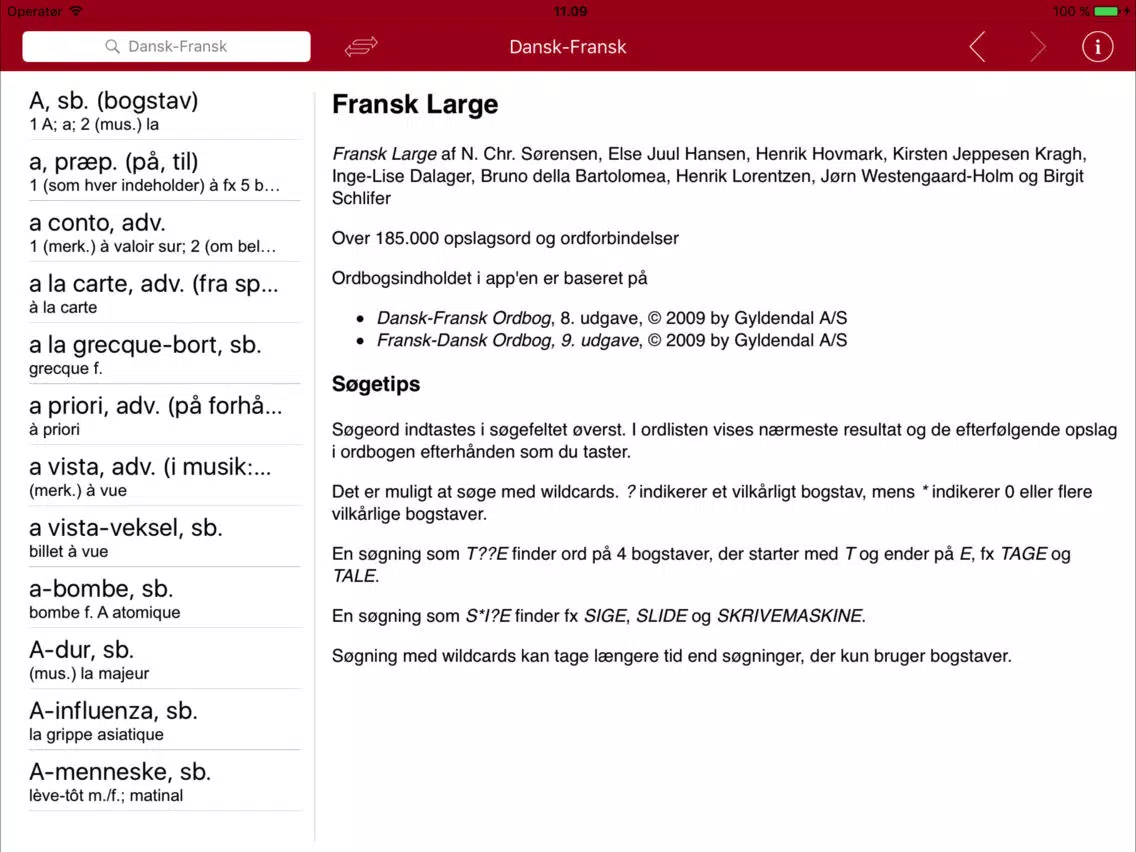The image size is (1136, 852).
Task: Click 'Fransk-Dansk Ordbog, 9. udgave' bullet
Action: point(611,341)
